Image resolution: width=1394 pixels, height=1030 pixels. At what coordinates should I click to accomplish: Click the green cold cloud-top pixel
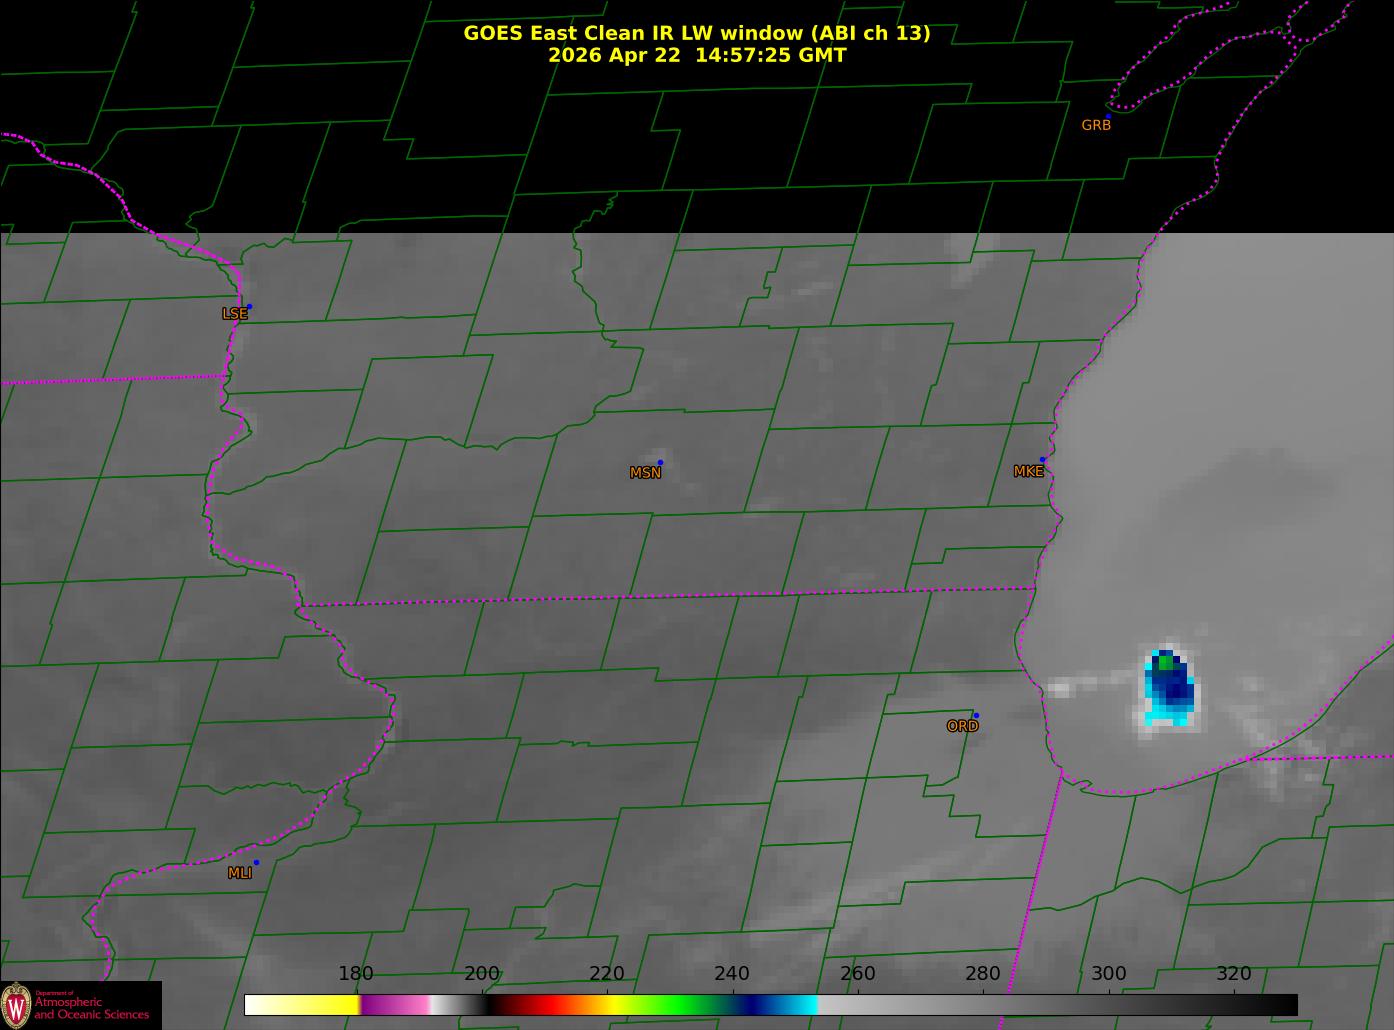pyautogui.click(x=1165, y=662)
